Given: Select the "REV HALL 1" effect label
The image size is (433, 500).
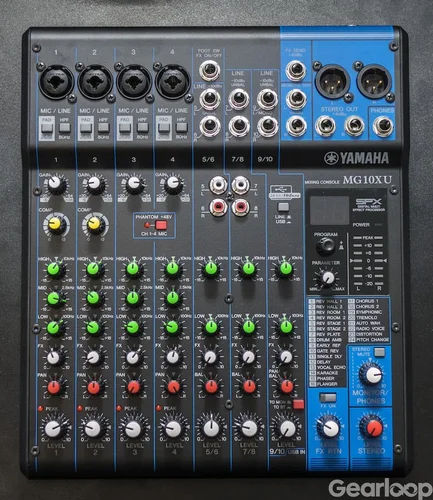Looking at the screenshot, I should pos(329,301).
